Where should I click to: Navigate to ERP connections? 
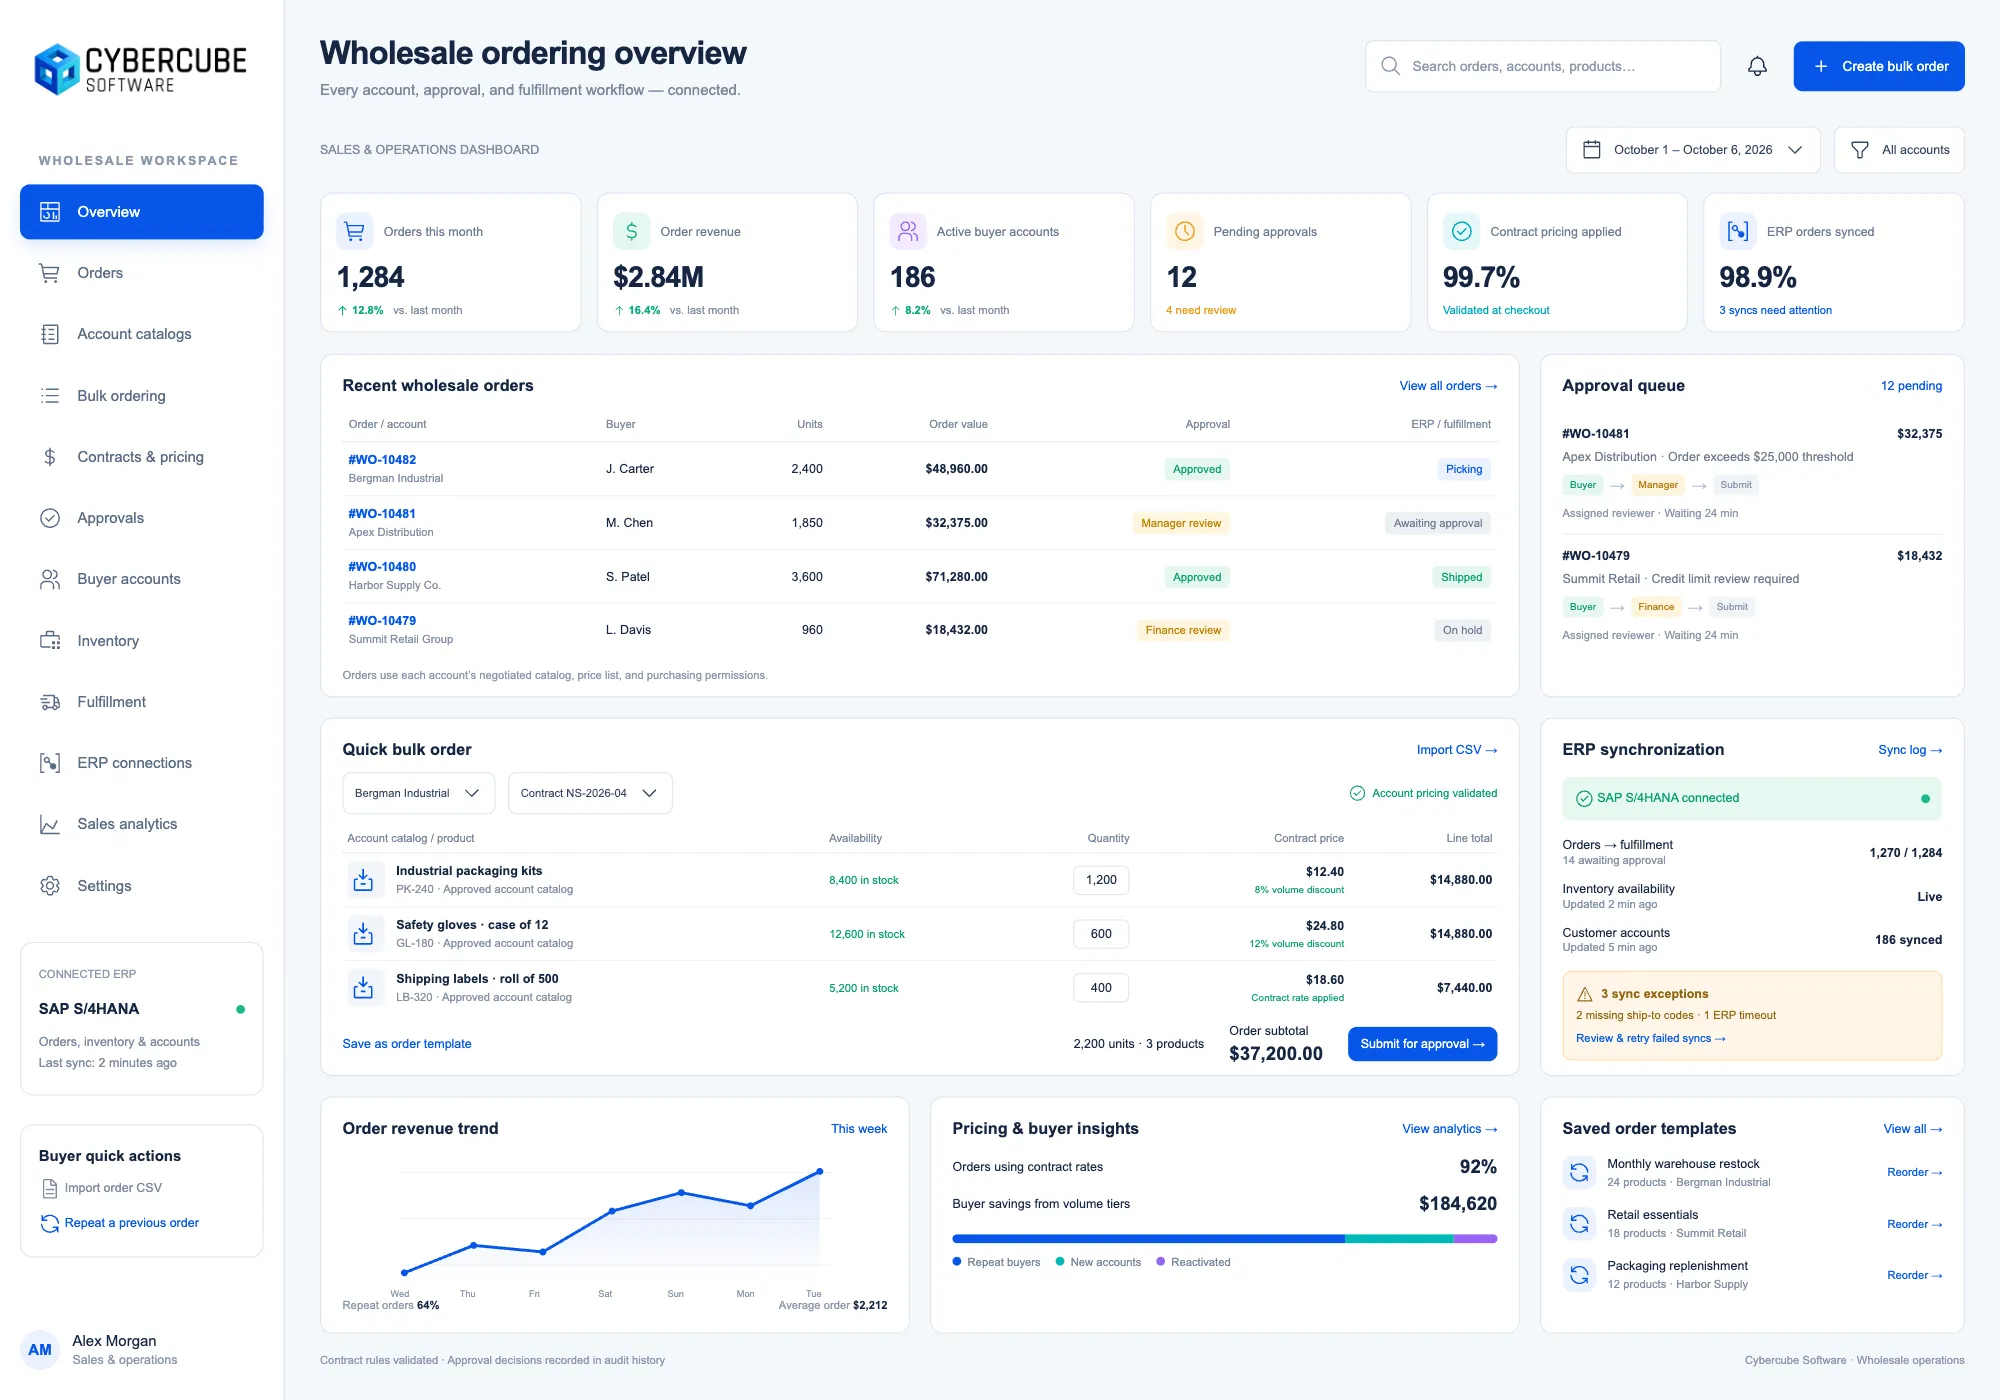pyautogui.click(x=142, y=763)
